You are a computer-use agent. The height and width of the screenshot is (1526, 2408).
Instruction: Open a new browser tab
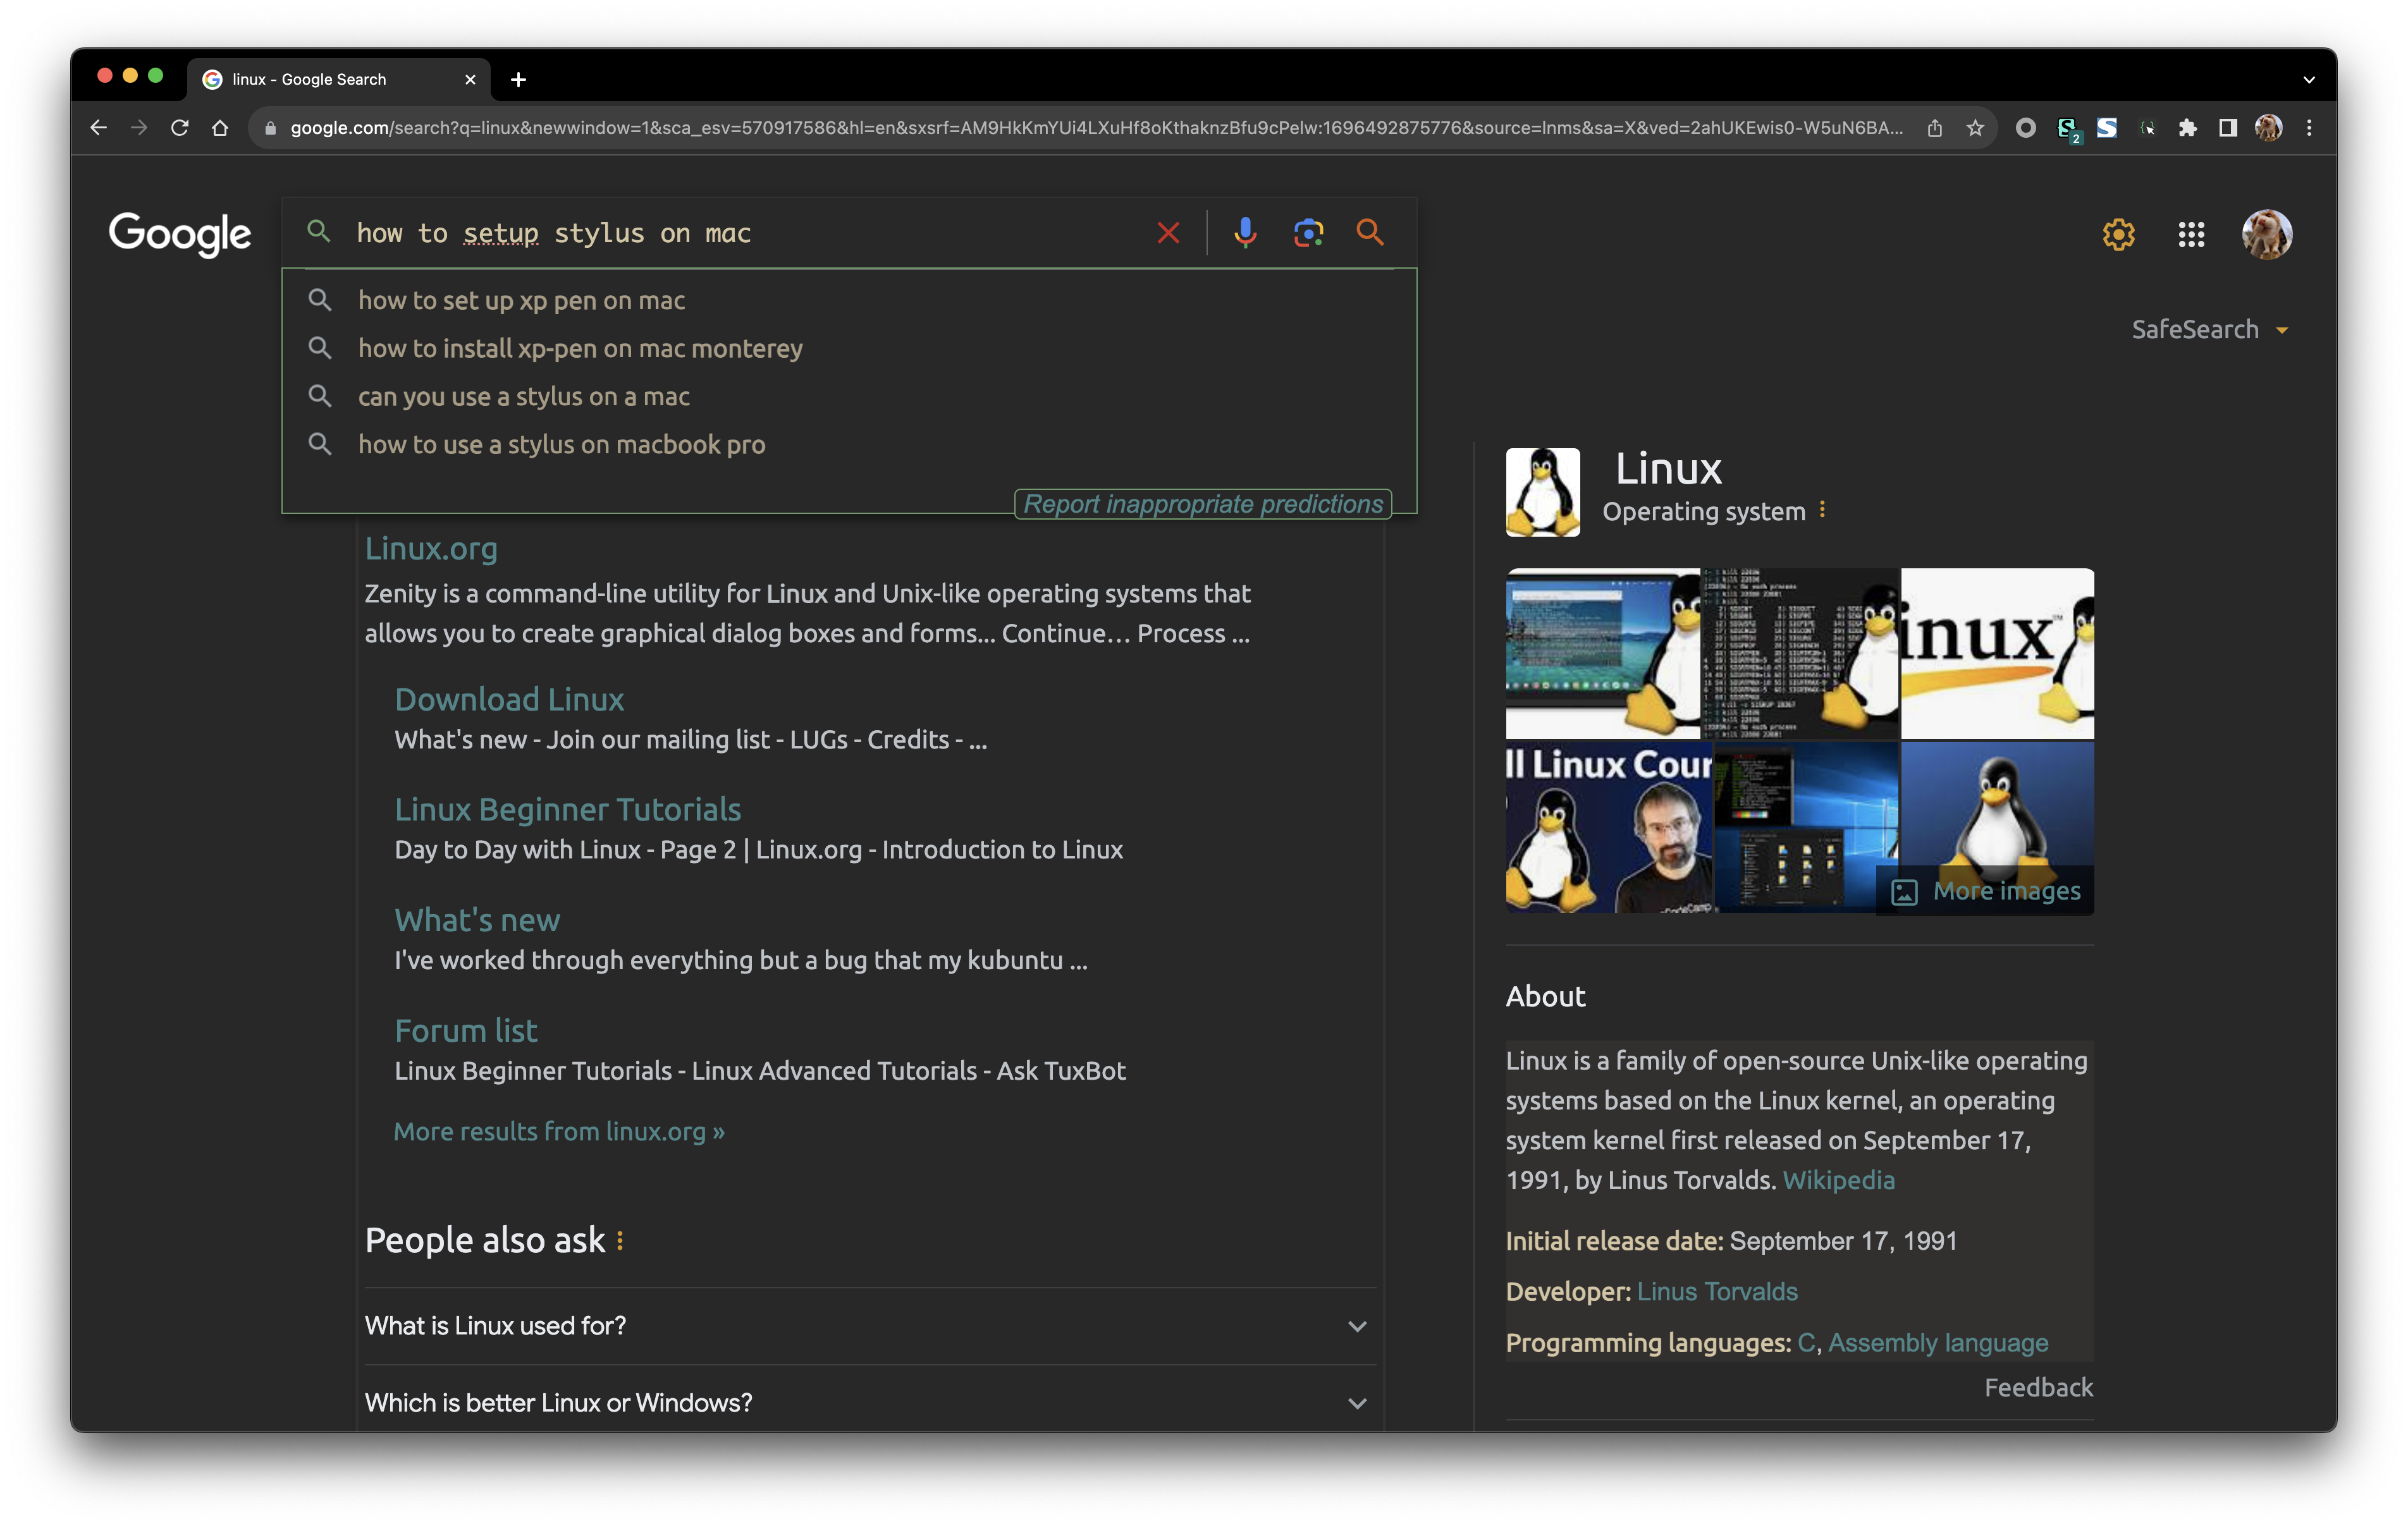coord(518,80)
